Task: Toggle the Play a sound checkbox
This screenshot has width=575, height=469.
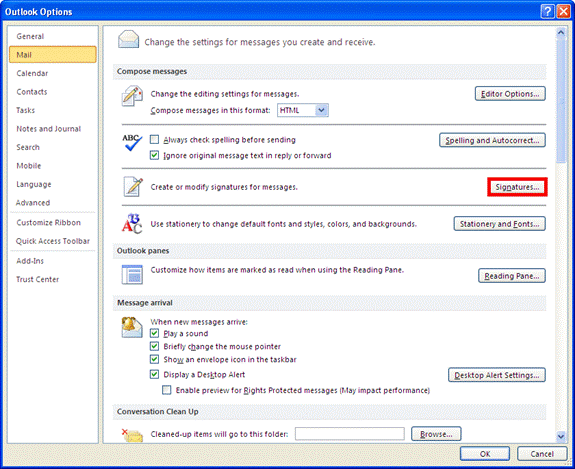Action: pos(154,333)
